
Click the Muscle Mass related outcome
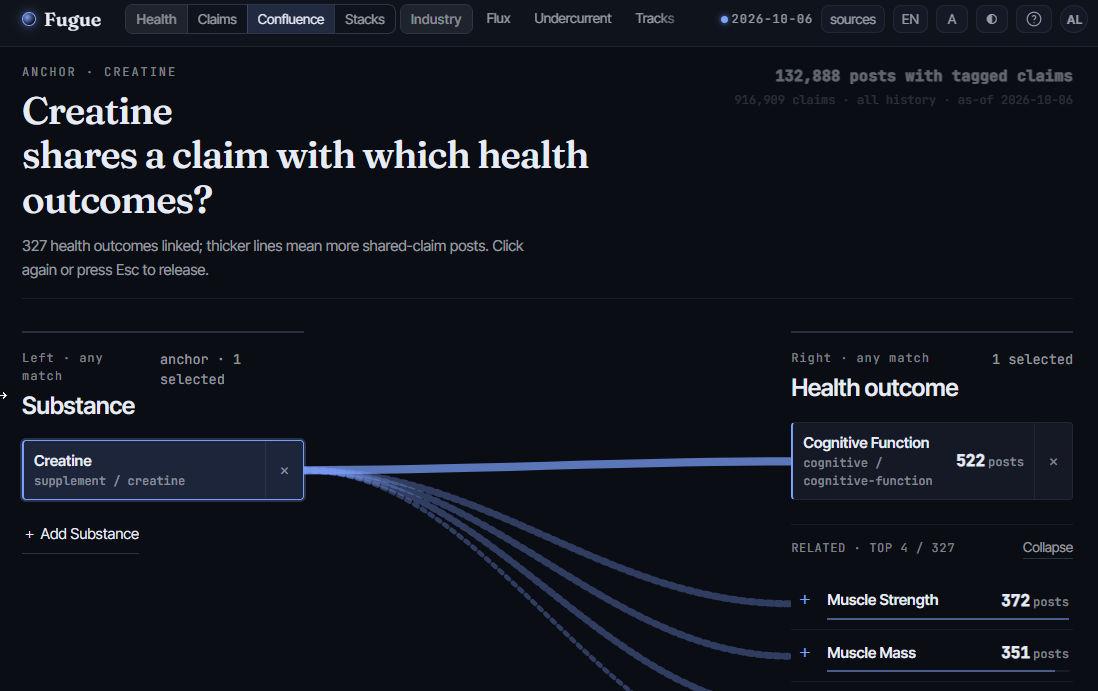tap(948, 653)
